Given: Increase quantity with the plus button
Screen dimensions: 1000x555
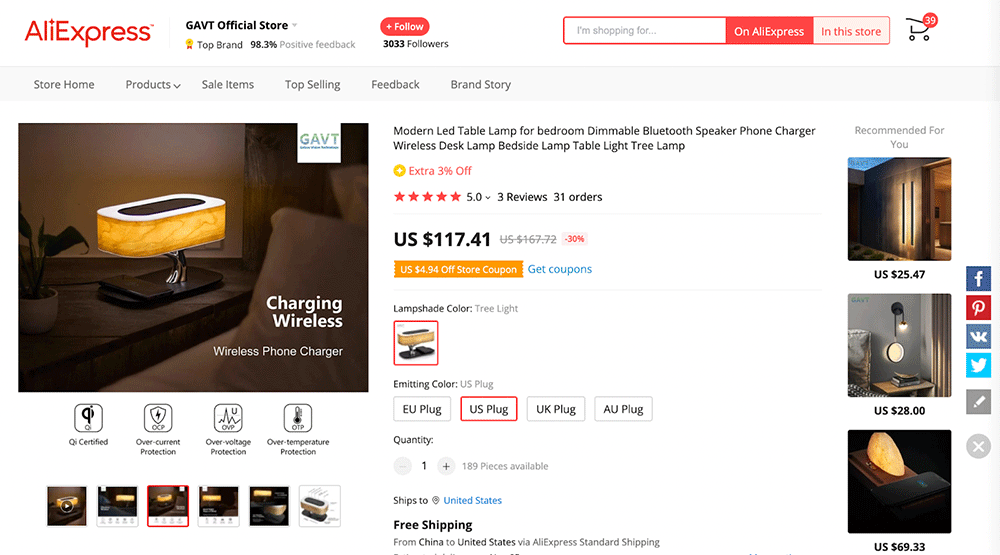Looking at the screenshot, I should (x=445, y=466).
